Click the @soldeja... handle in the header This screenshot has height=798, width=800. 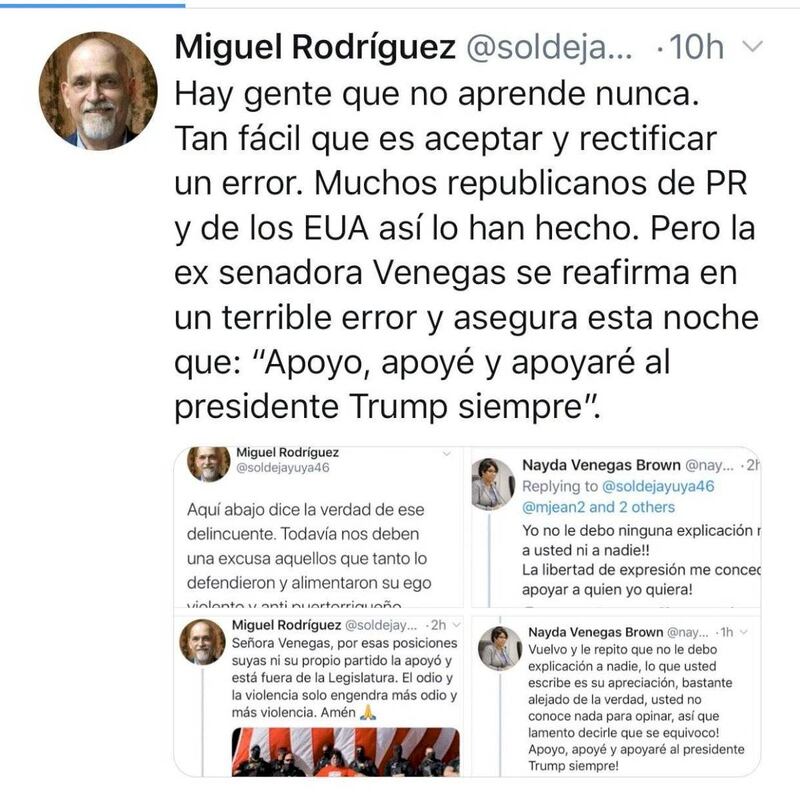(549, 47)
